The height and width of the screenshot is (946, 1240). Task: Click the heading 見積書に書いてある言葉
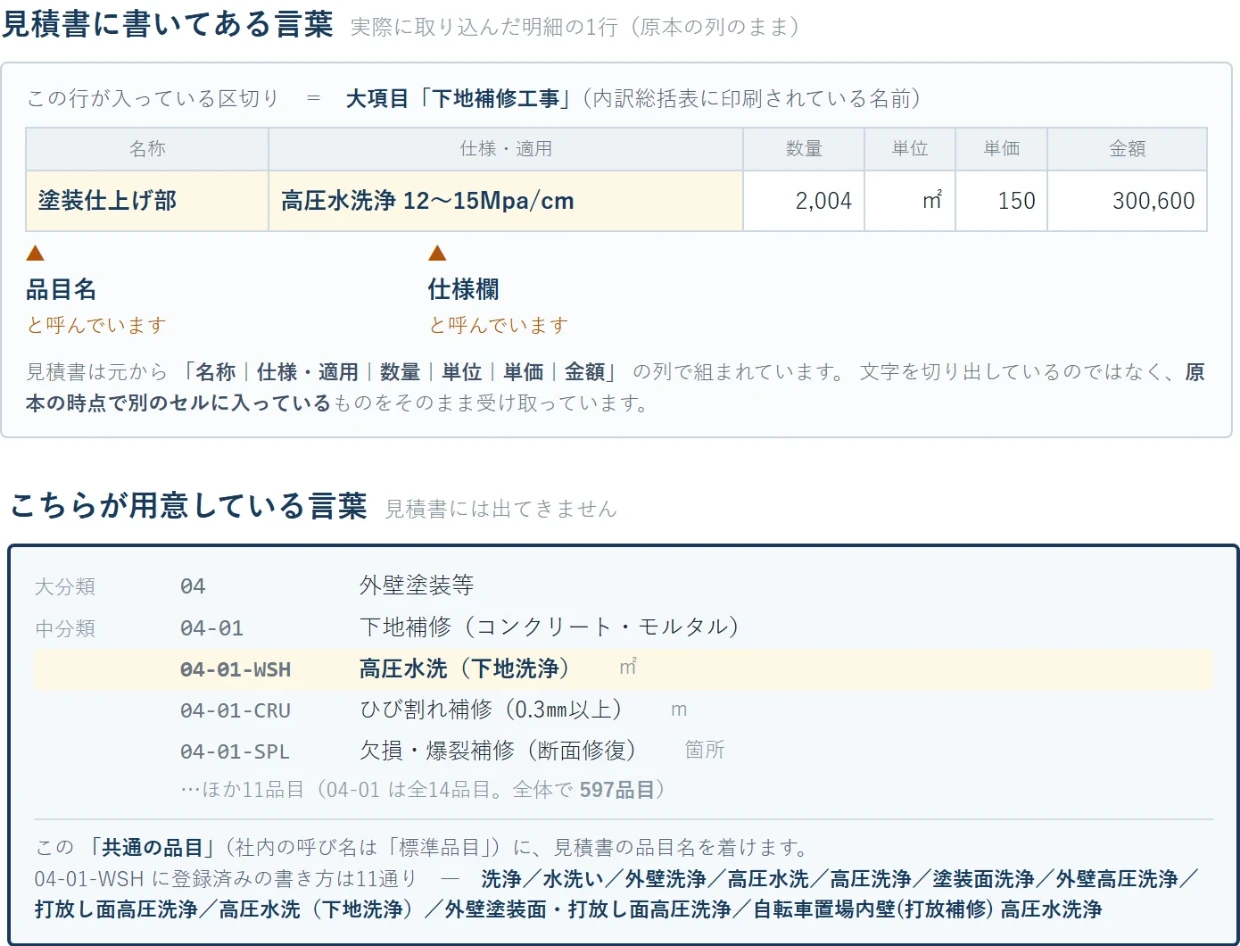167,23
